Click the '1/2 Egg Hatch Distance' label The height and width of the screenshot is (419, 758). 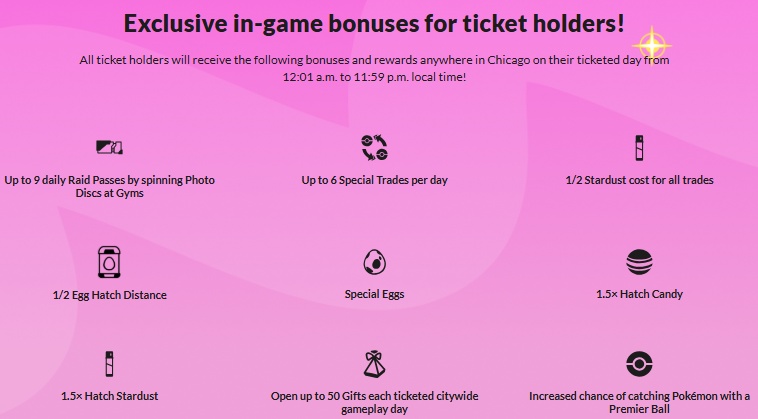coord(109,295)
